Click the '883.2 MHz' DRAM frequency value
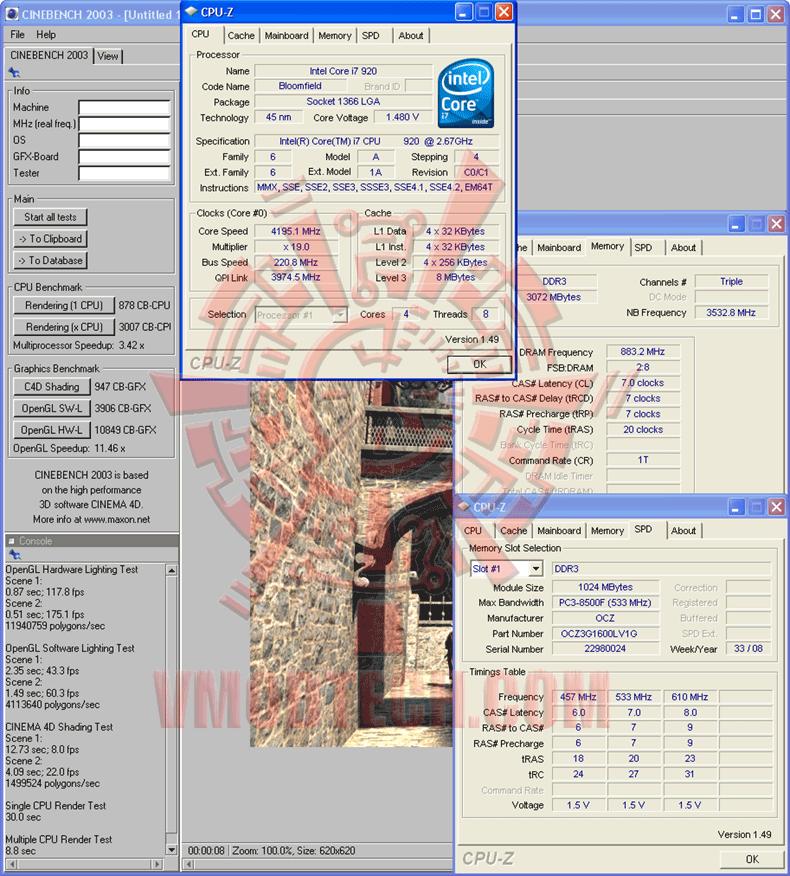Screen dimensions: 790x876 click(x=643, y=352)
